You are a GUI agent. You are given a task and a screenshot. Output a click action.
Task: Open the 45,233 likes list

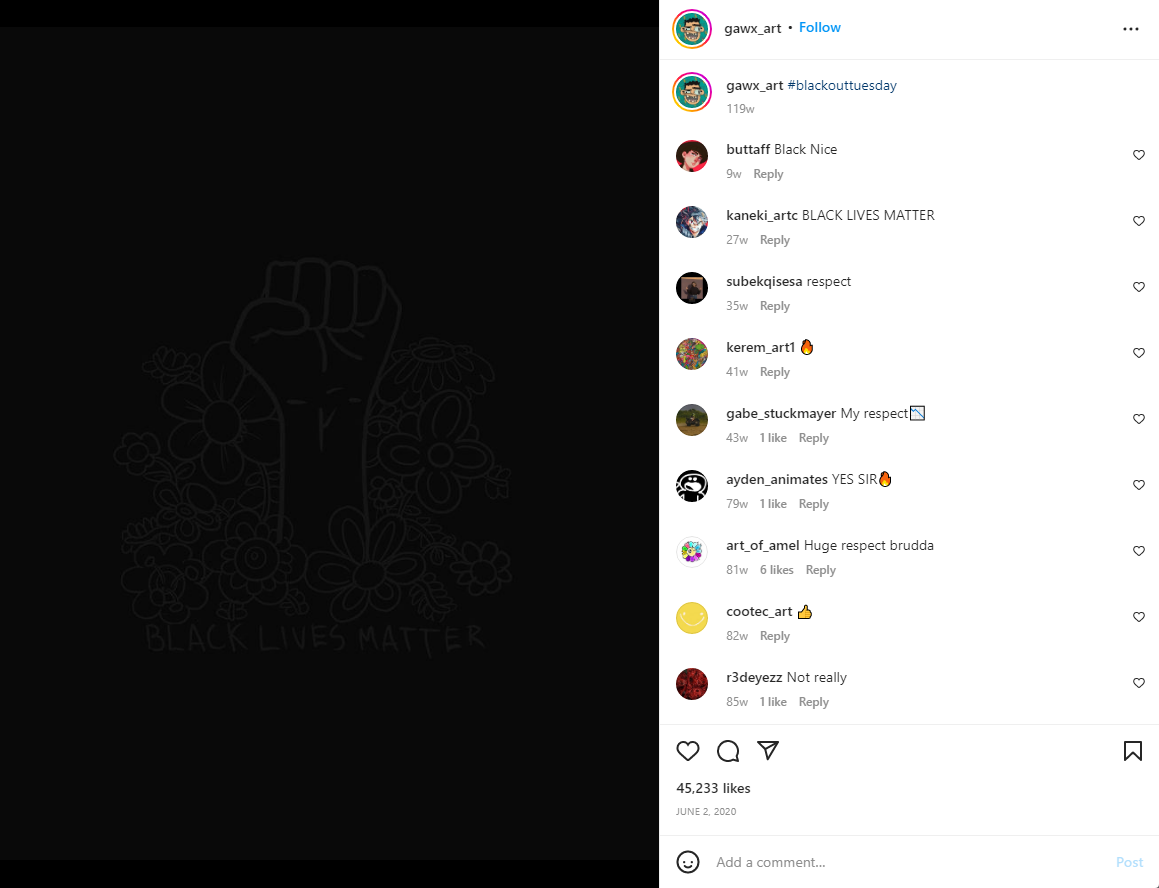pyautogui.click(x=713, y=788)
